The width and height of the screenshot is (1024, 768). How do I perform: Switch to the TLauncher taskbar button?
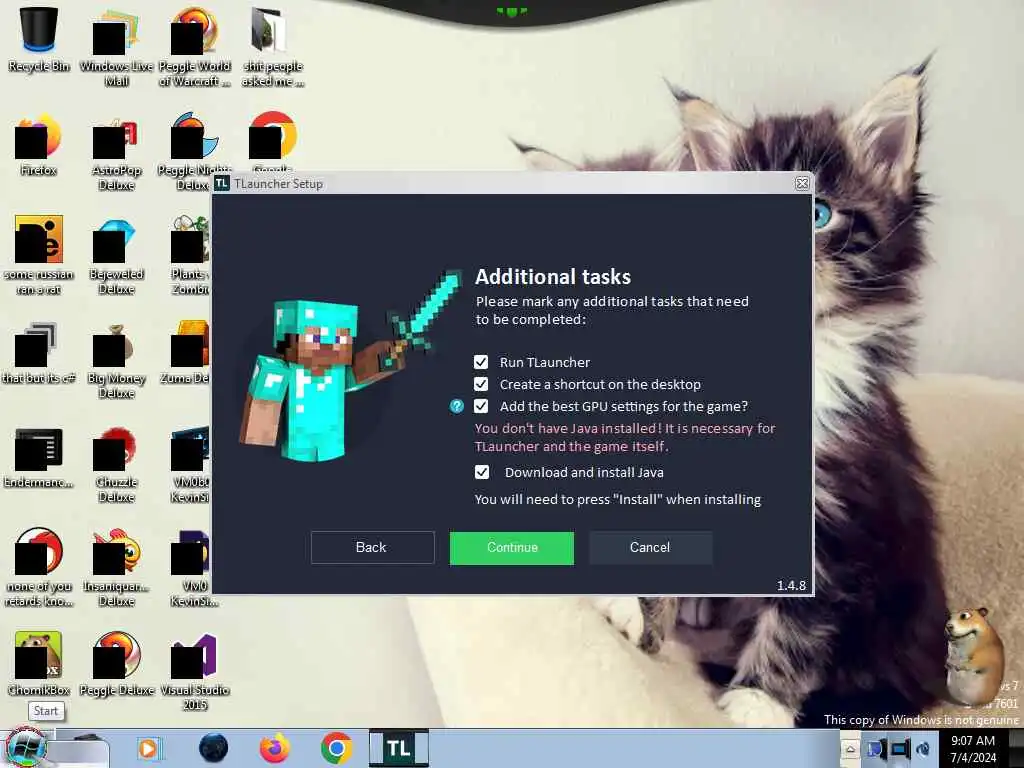399,748
